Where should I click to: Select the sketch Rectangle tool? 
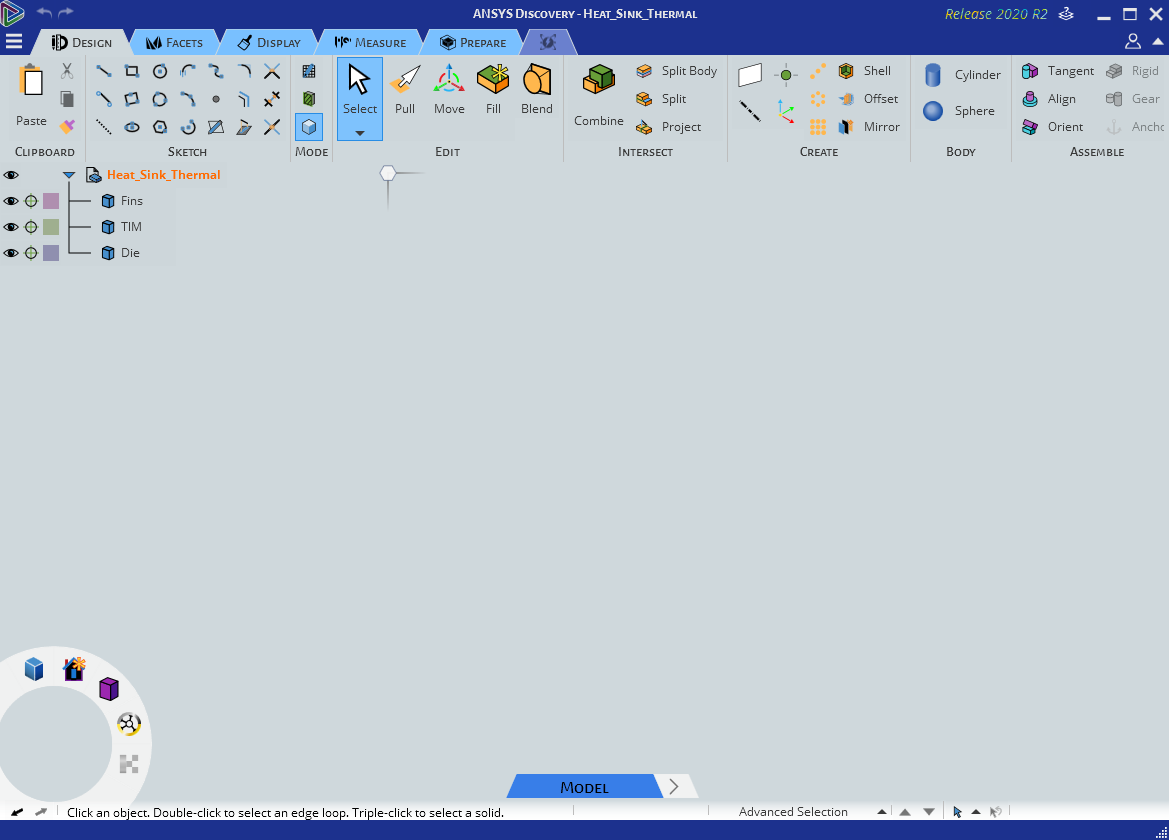pos(132,71)
